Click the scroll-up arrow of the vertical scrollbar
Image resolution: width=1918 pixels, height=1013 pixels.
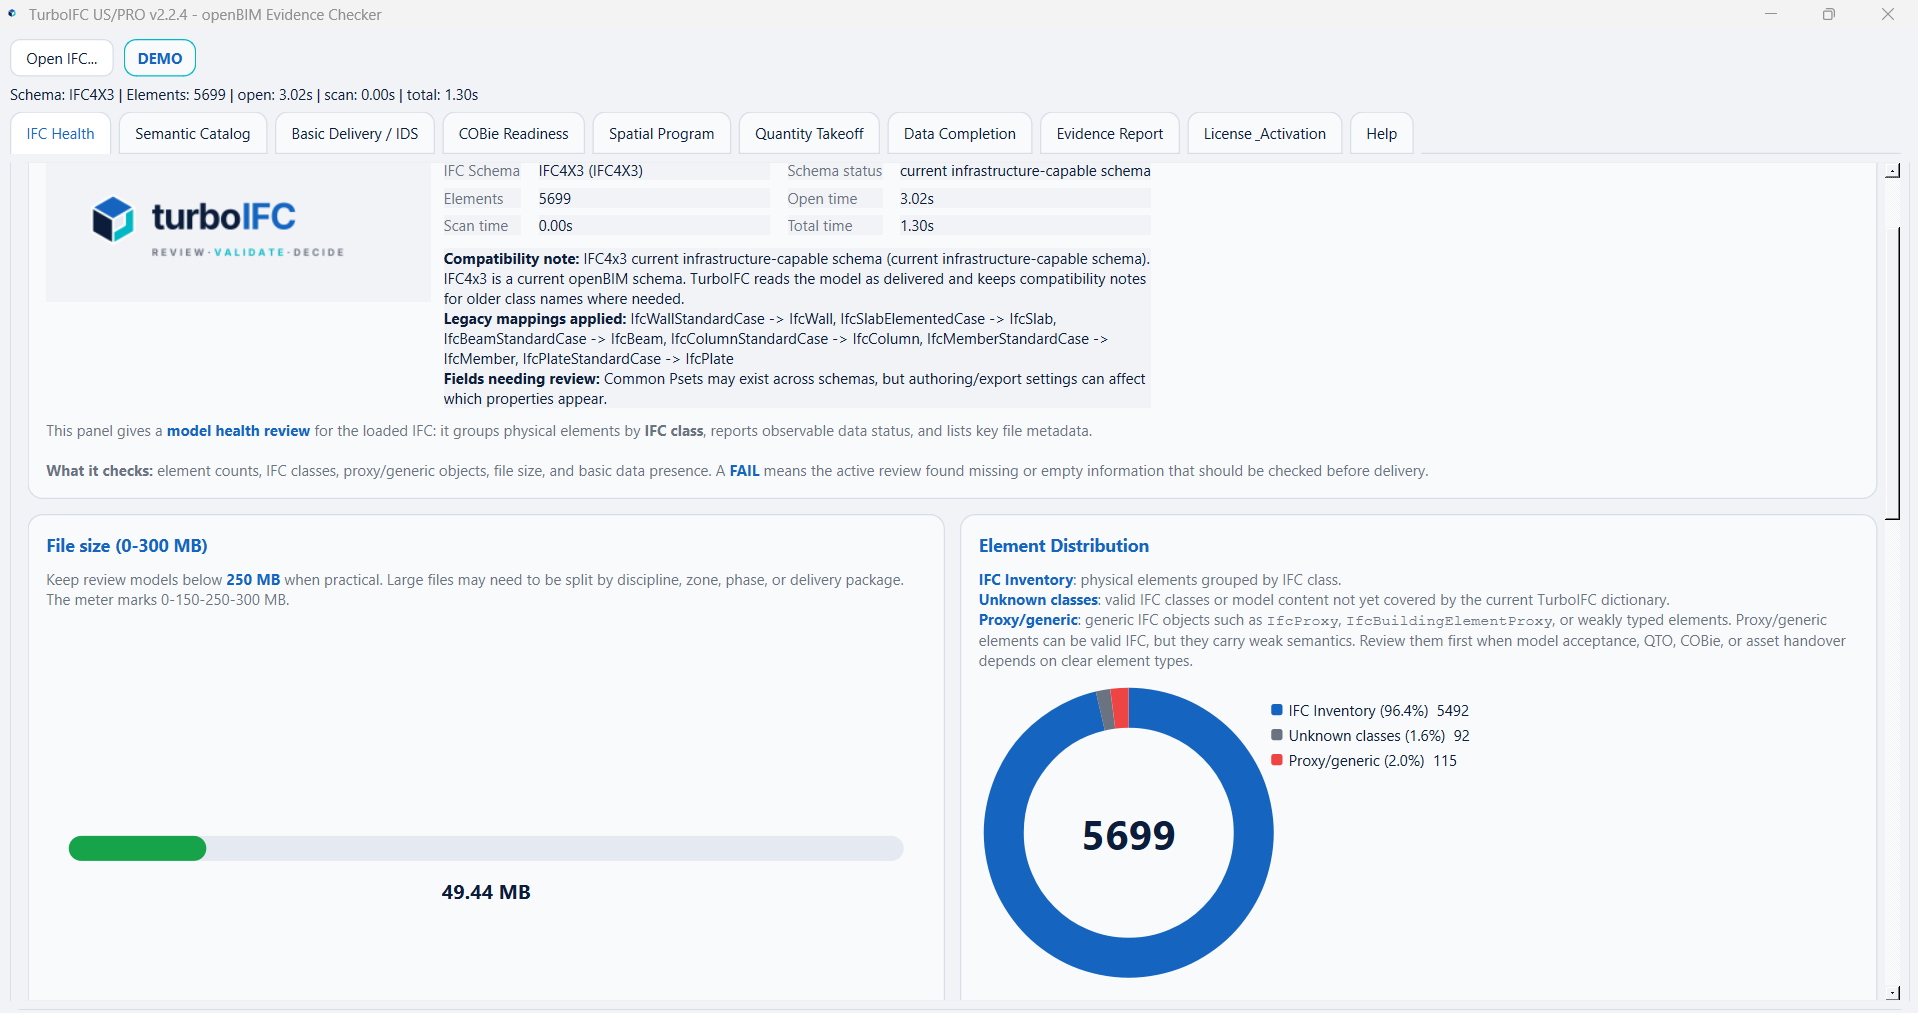point(1893,171)
